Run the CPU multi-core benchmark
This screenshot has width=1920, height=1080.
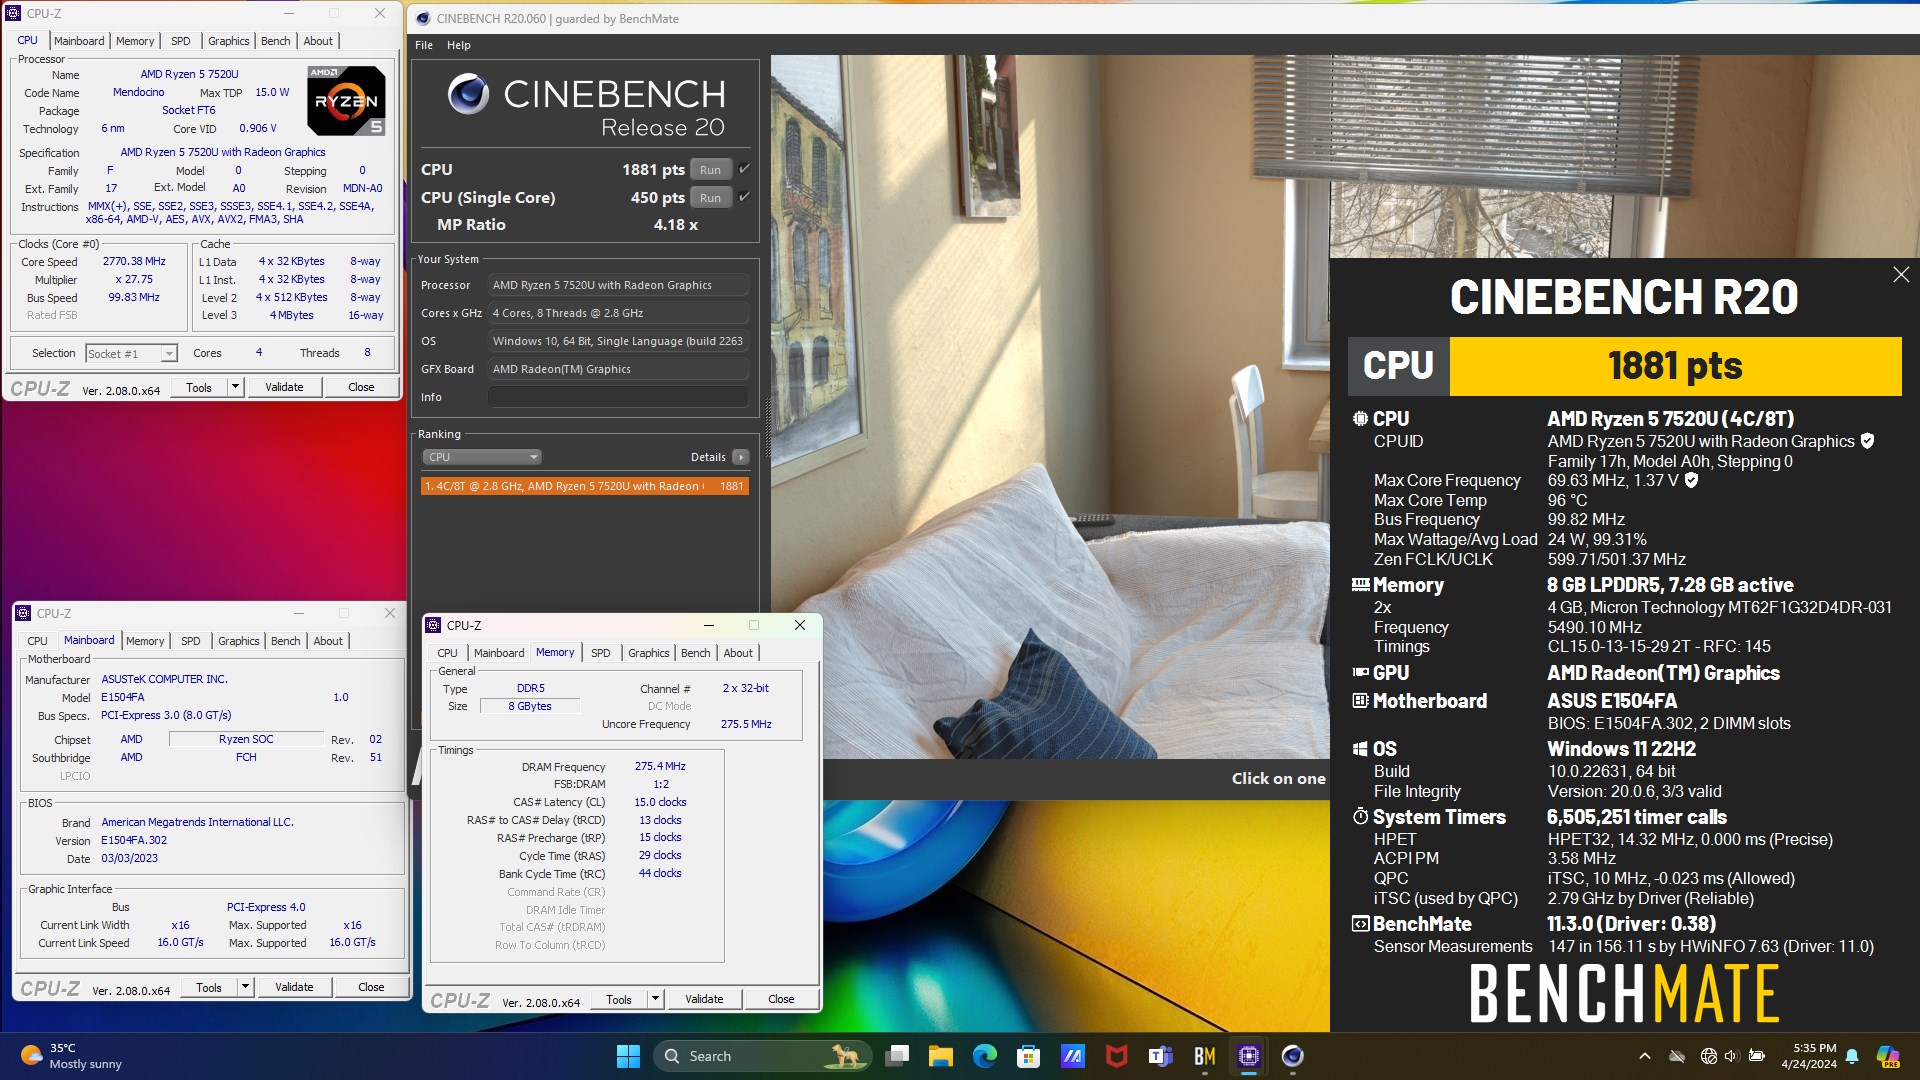[711, 170]
